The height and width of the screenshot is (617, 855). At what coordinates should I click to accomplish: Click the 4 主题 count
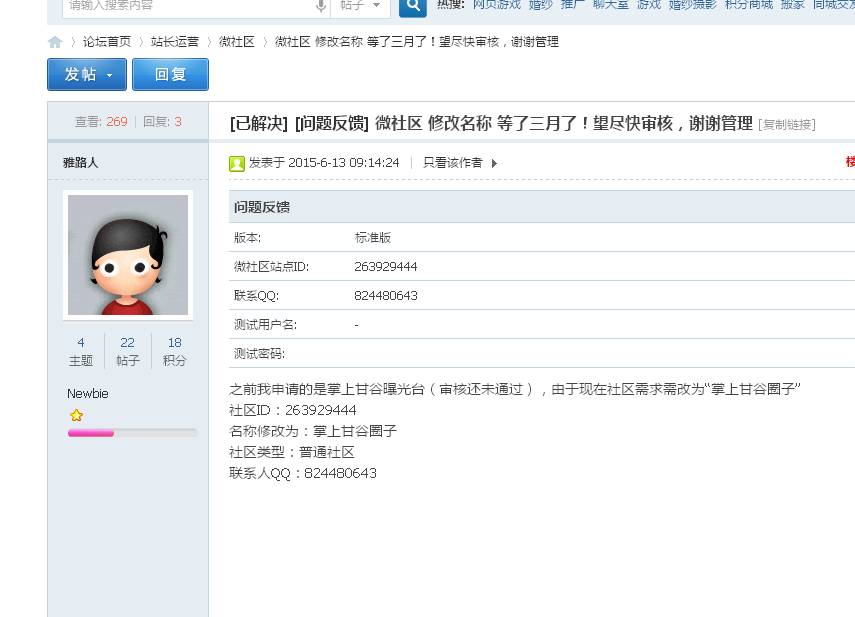click(x=81, y=351)
